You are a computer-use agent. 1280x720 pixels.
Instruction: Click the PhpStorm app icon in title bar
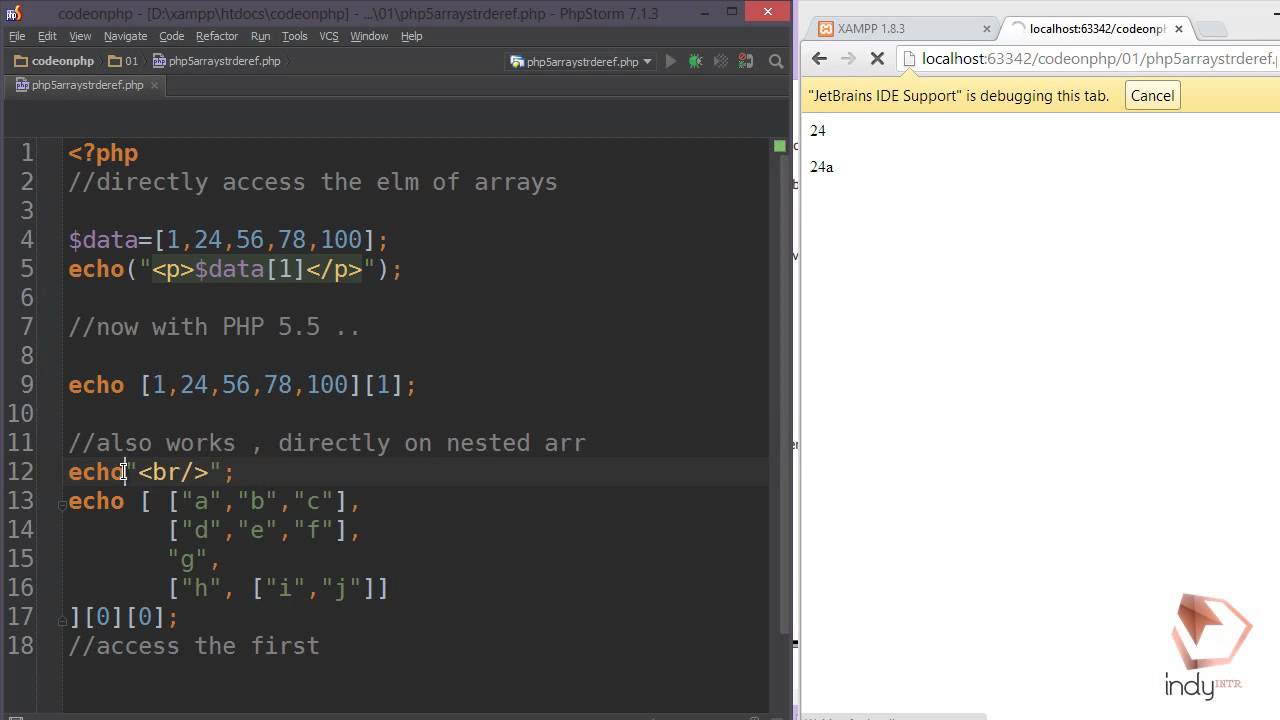[13, 13]
